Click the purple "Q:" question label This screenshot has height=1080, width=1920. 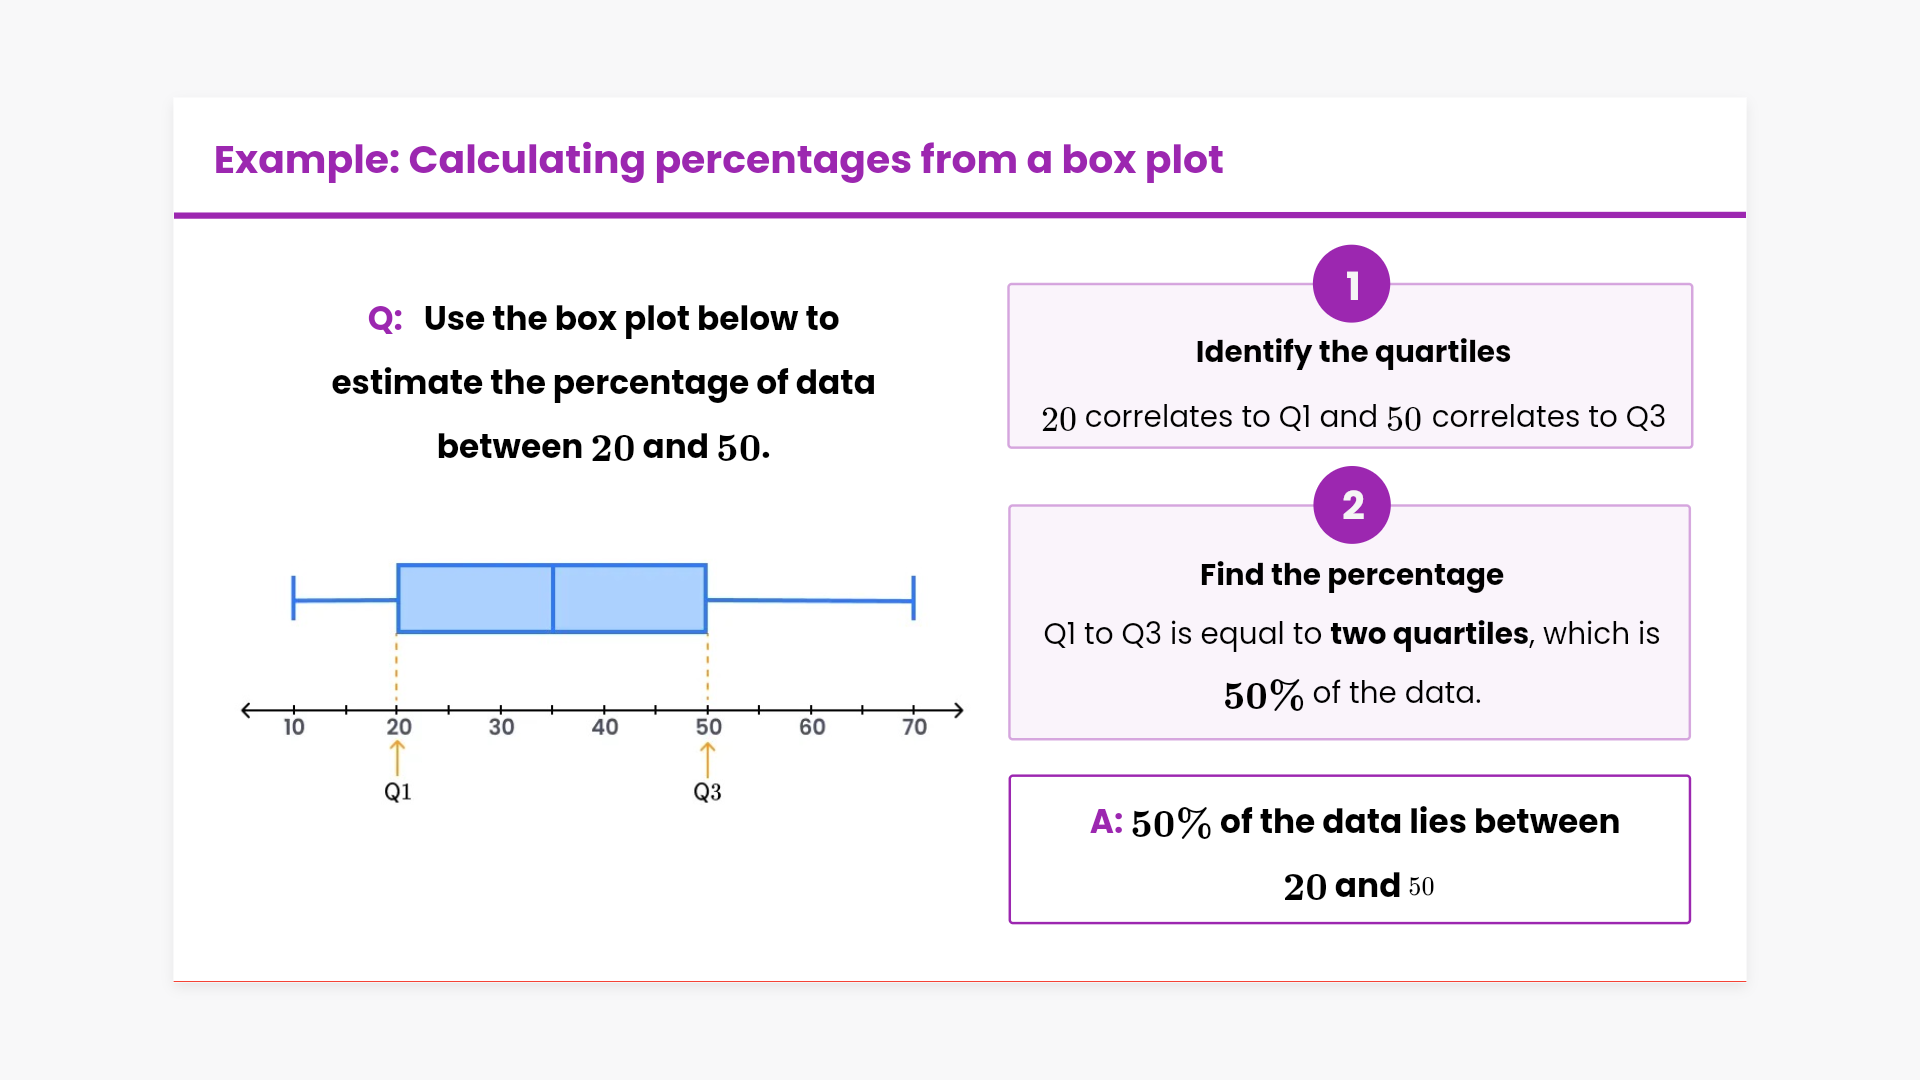coord(385,319)
